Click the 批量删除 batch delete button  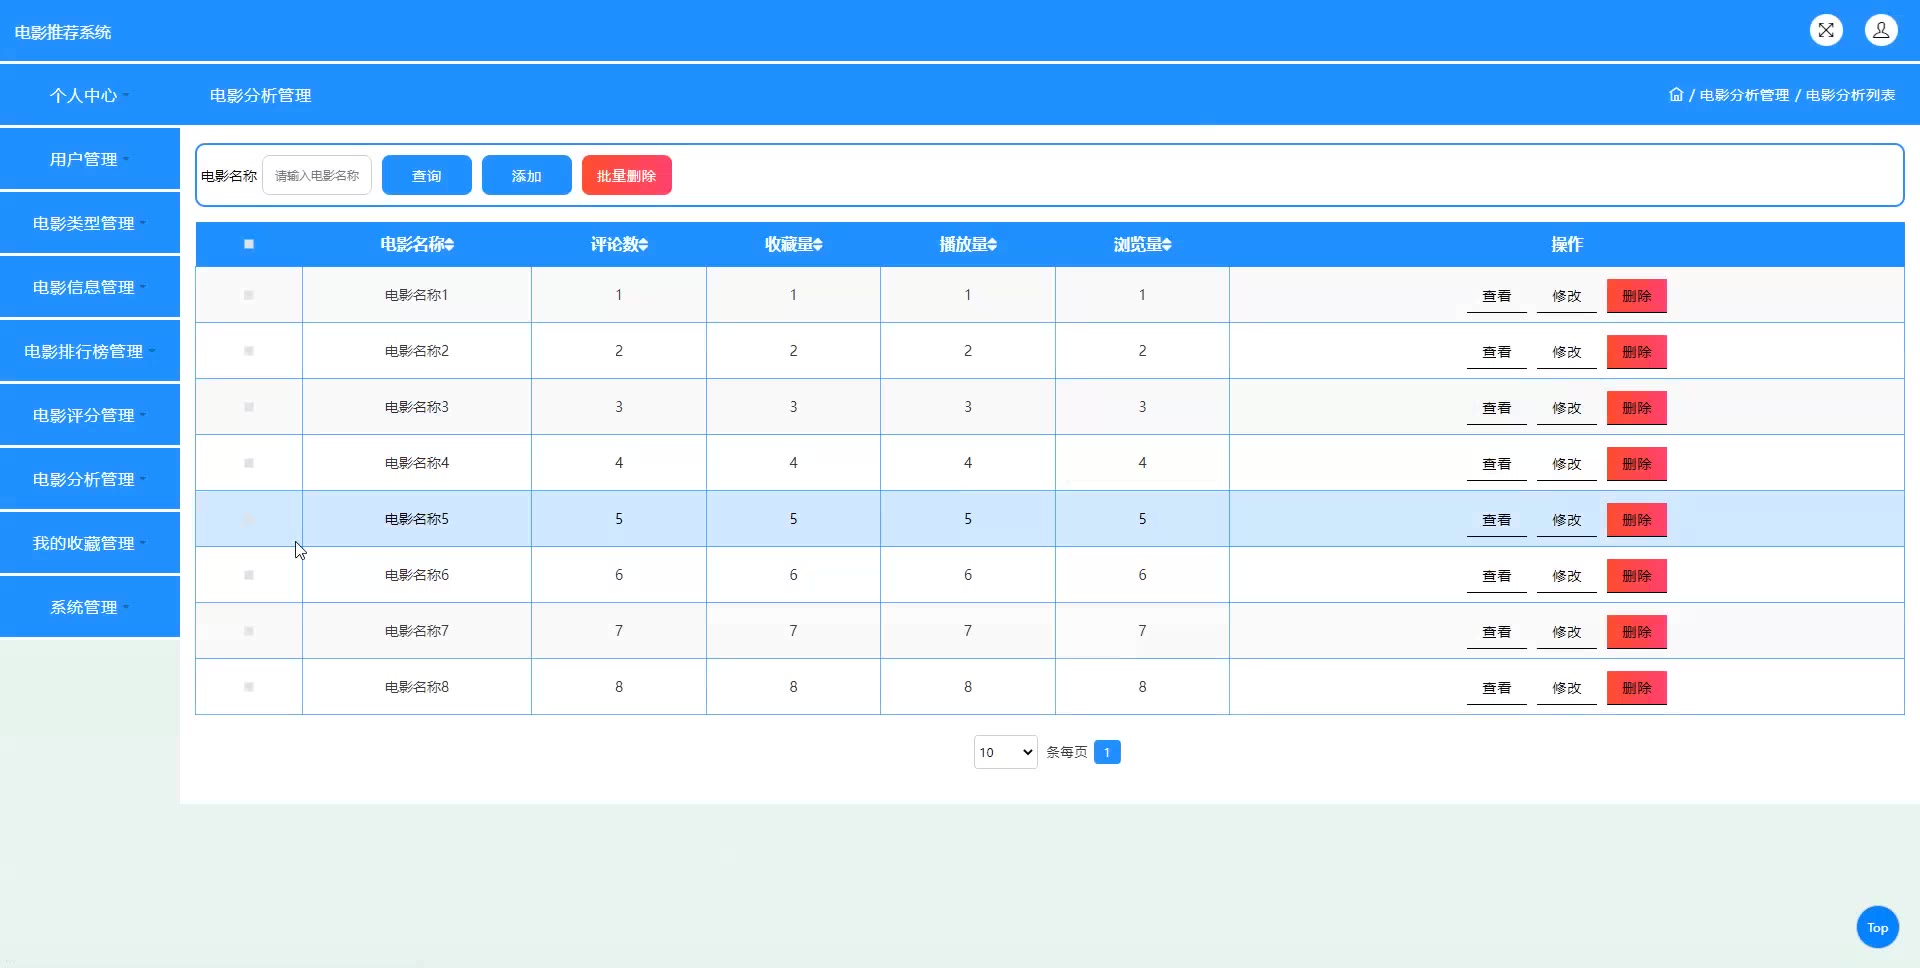(x=627, y=175)
